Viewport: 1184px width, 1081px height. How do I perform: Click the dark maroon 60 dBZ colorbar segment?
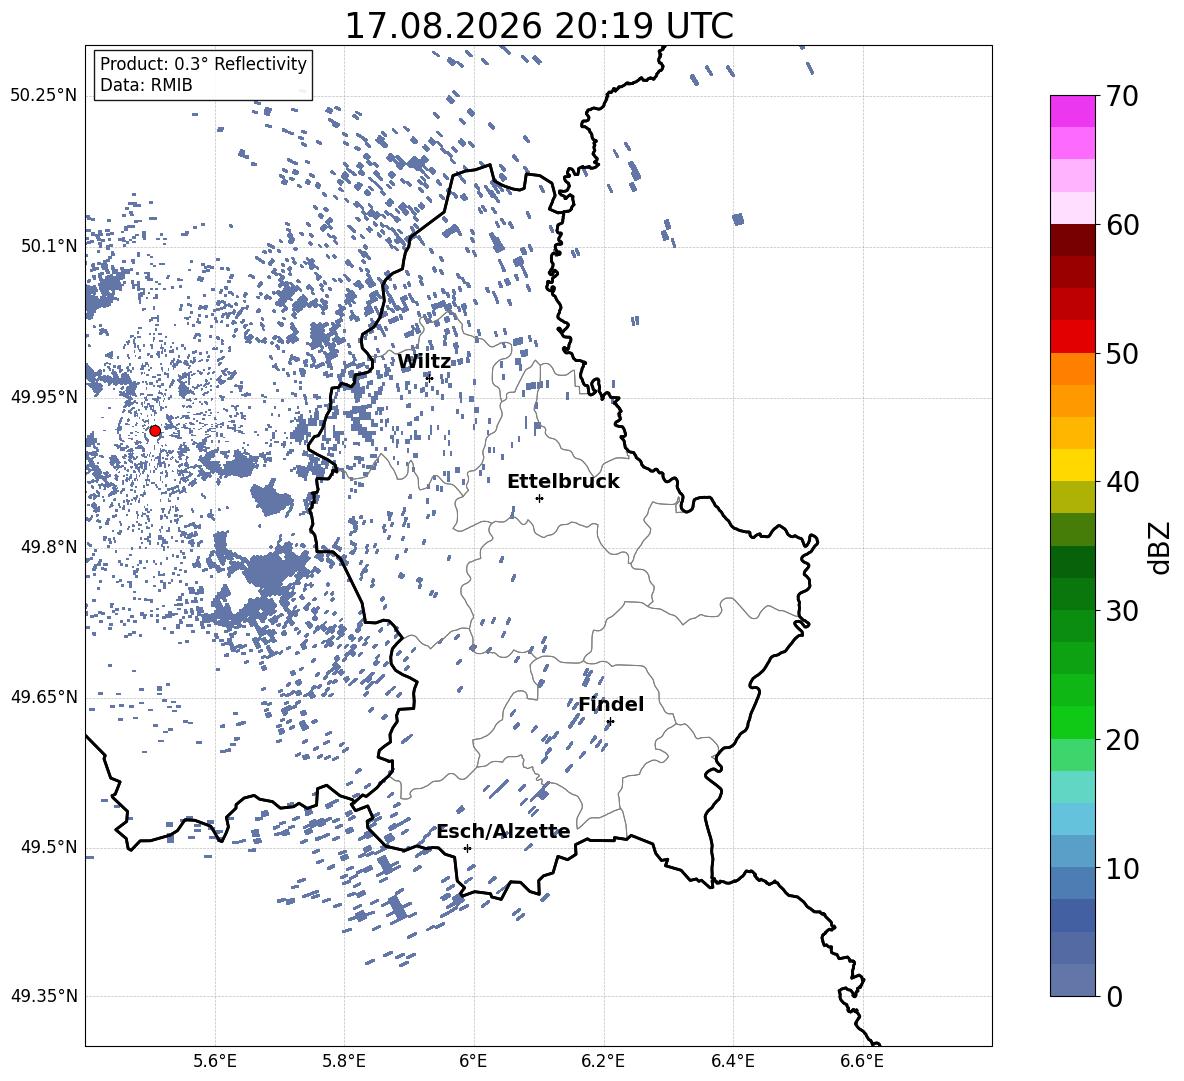tap(1072, 240)
